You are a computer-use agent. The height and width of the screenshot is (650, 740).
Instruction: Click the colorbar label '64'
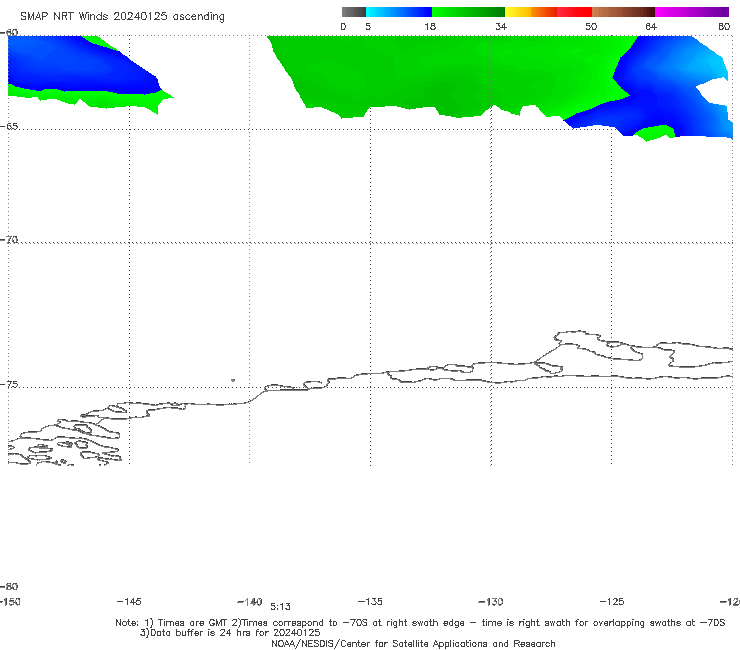pos(651,26)
